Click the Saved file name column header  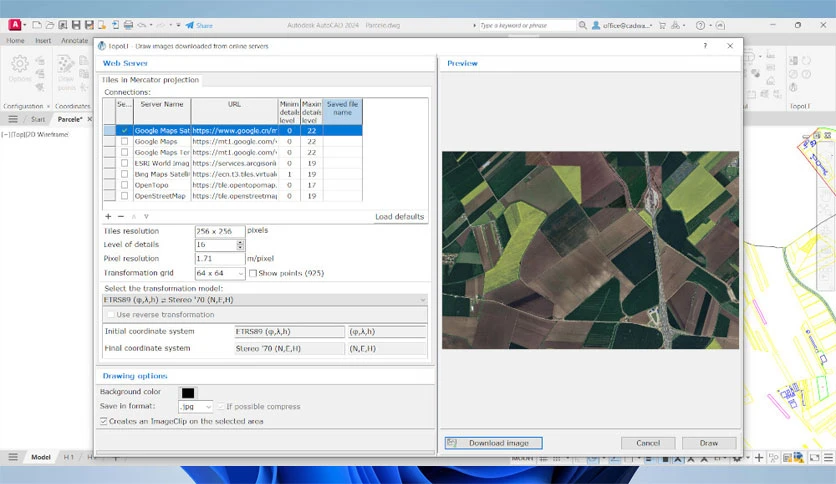[x=342, y=111]
